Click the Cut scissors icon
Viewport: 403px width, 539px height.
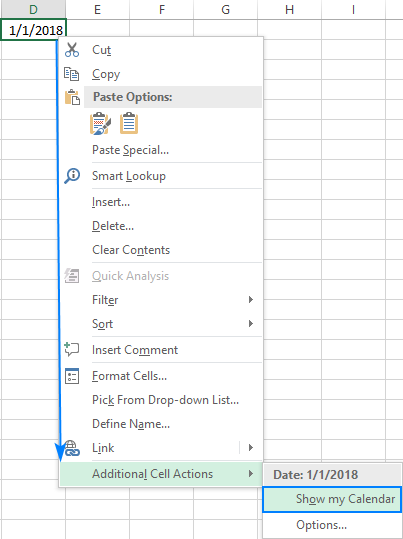[72, 50]
